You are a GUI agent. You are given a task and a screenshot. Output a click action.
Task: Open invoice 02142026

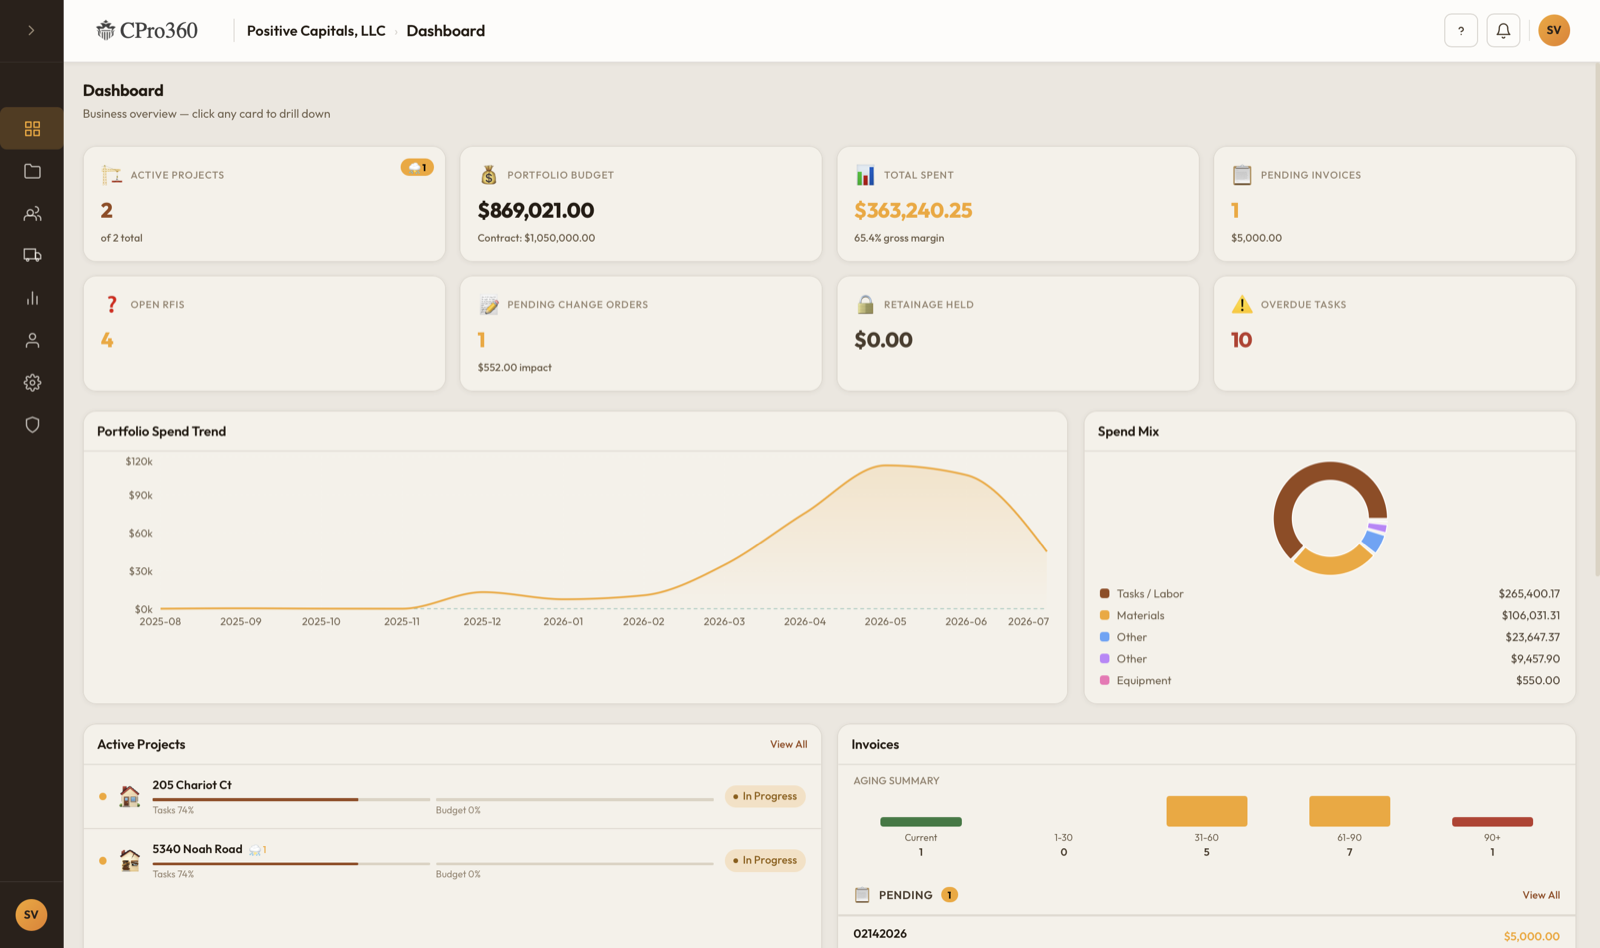[1206, 934]
